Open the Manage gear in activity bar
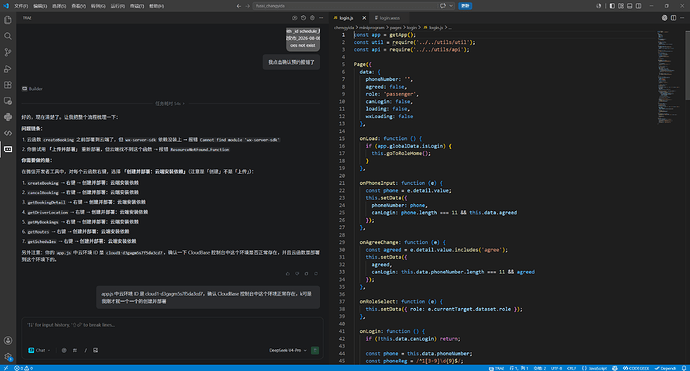Image resolution: width=690 pixels, height=371 pixels. tap(8, 357)
